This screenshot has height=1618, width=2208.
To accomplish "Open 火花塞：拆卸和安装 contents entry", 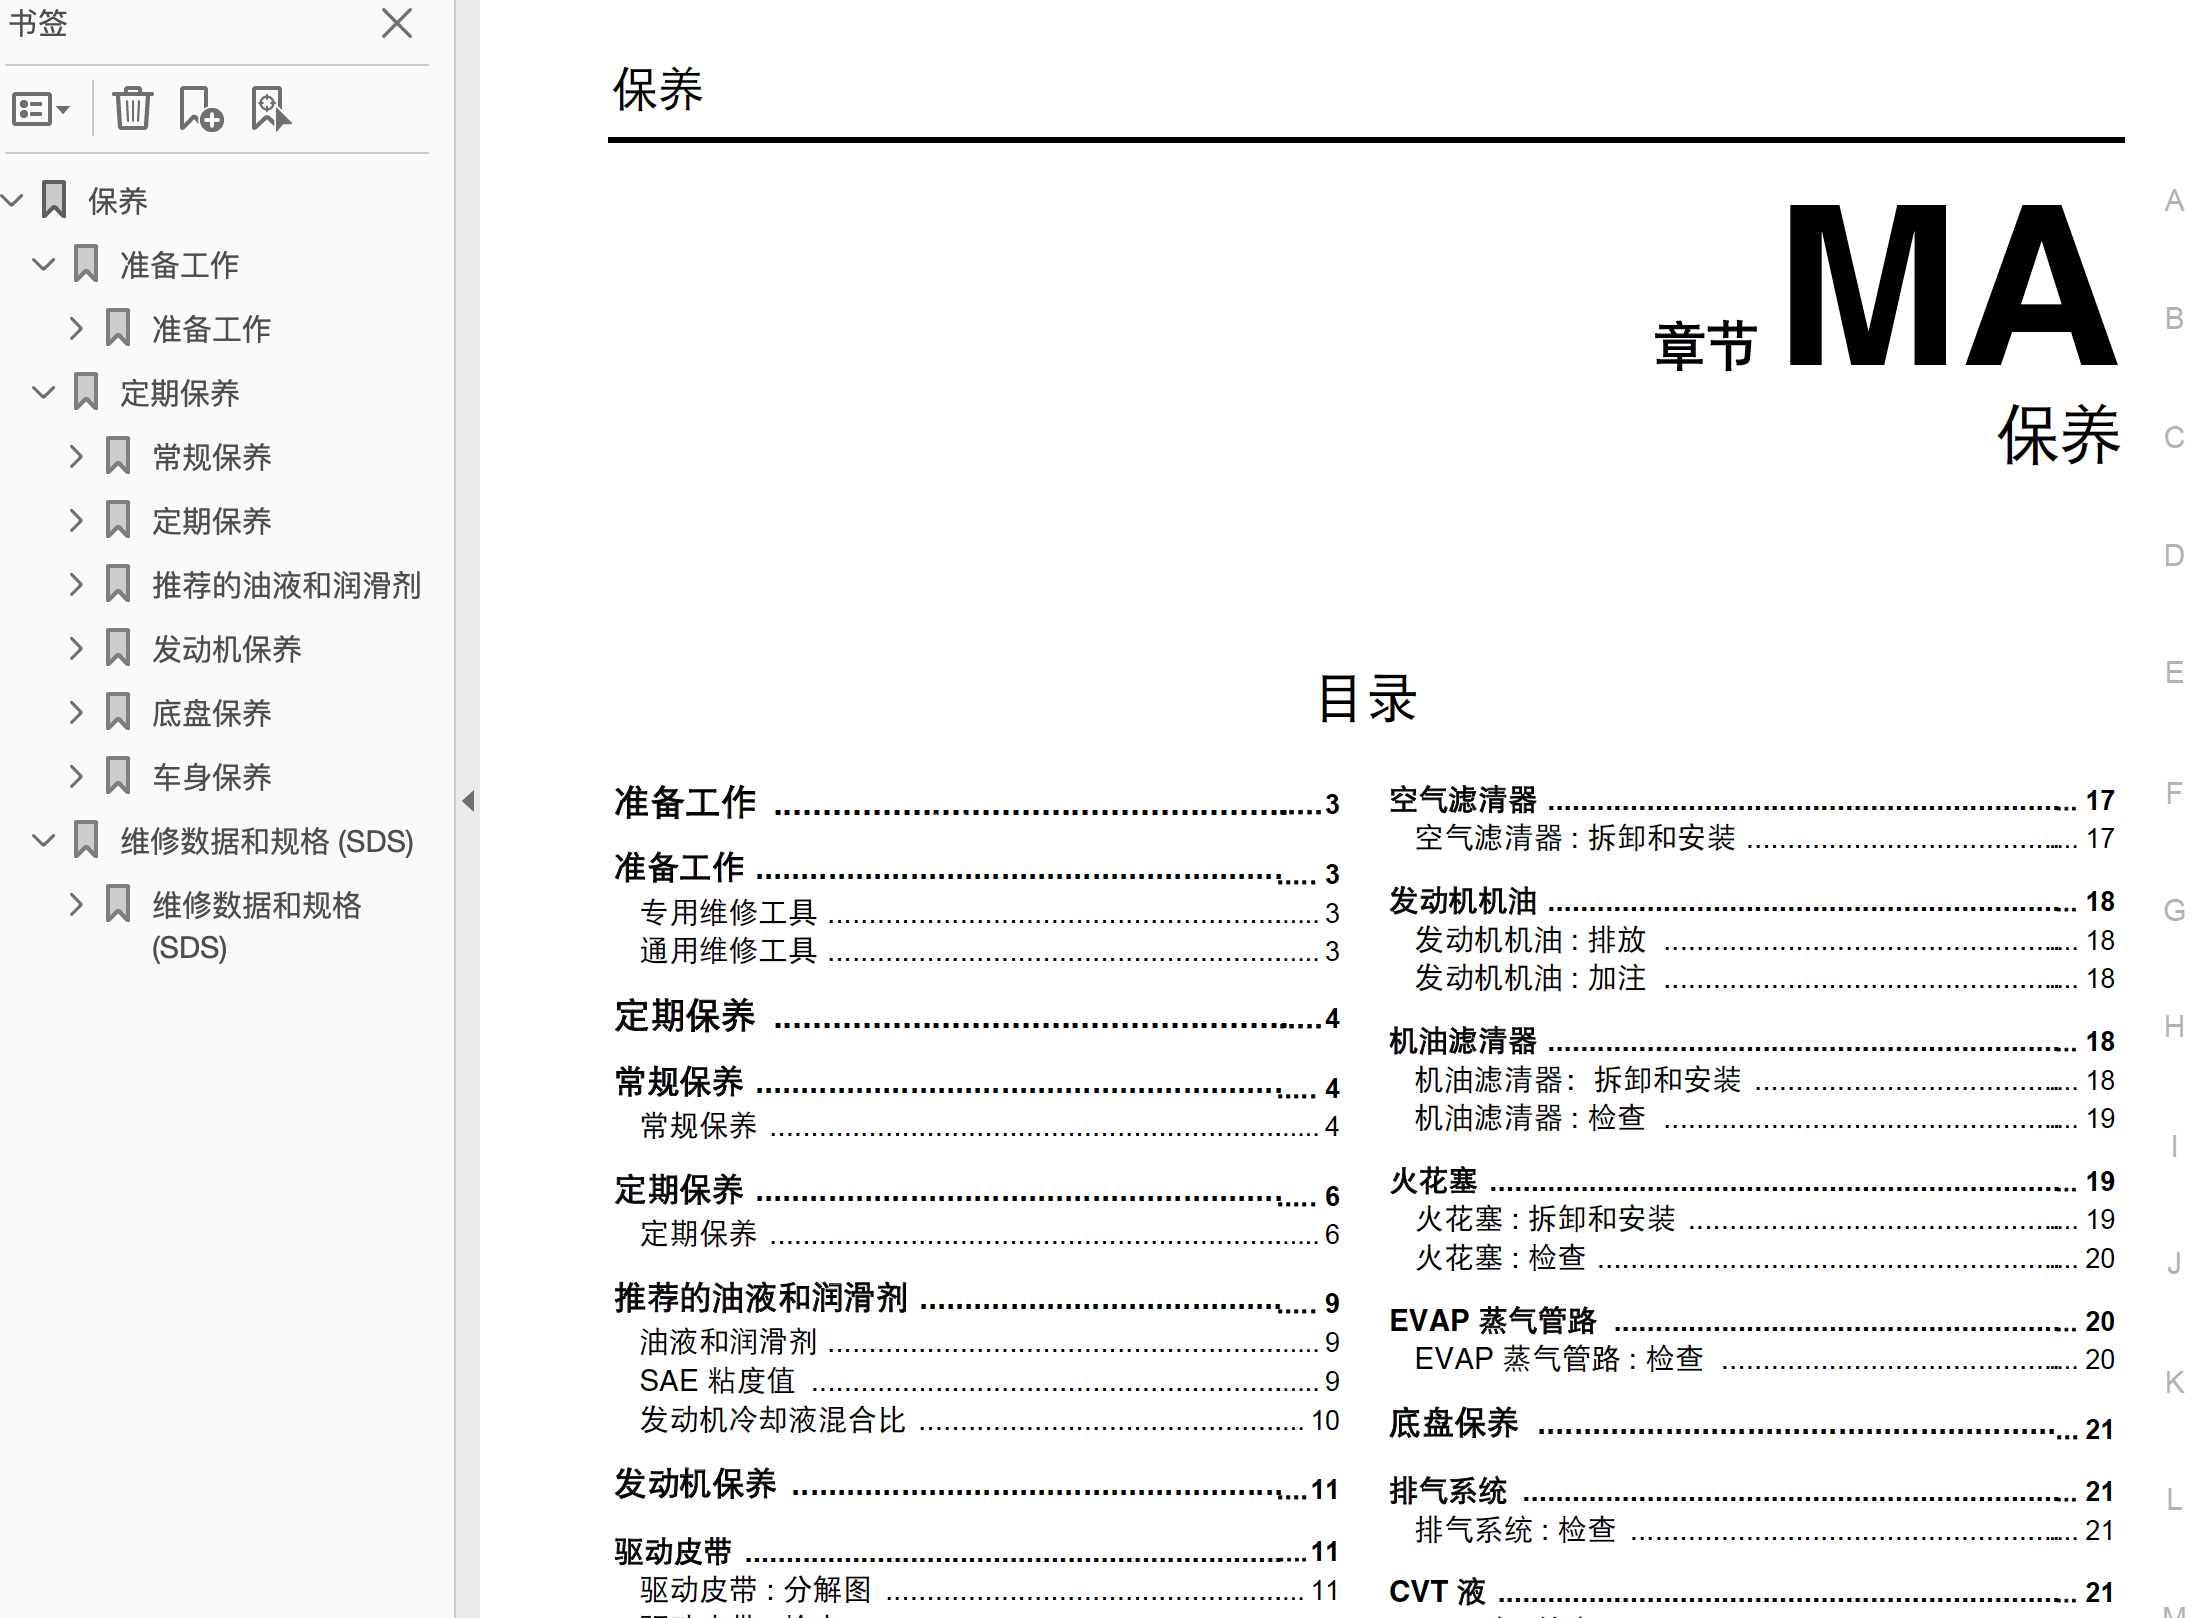I will pyautogui.click(x=1765, y=1219).
